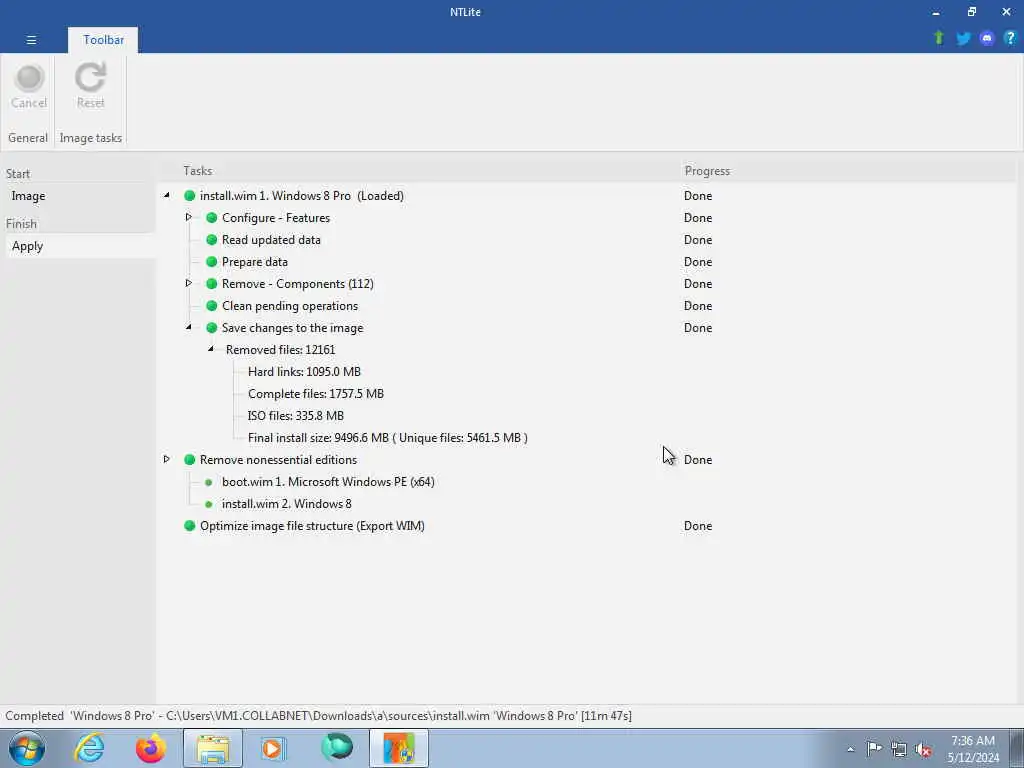Select the Prepare data task row
The image size is (1024, 768).
click(x=255, y=262)
